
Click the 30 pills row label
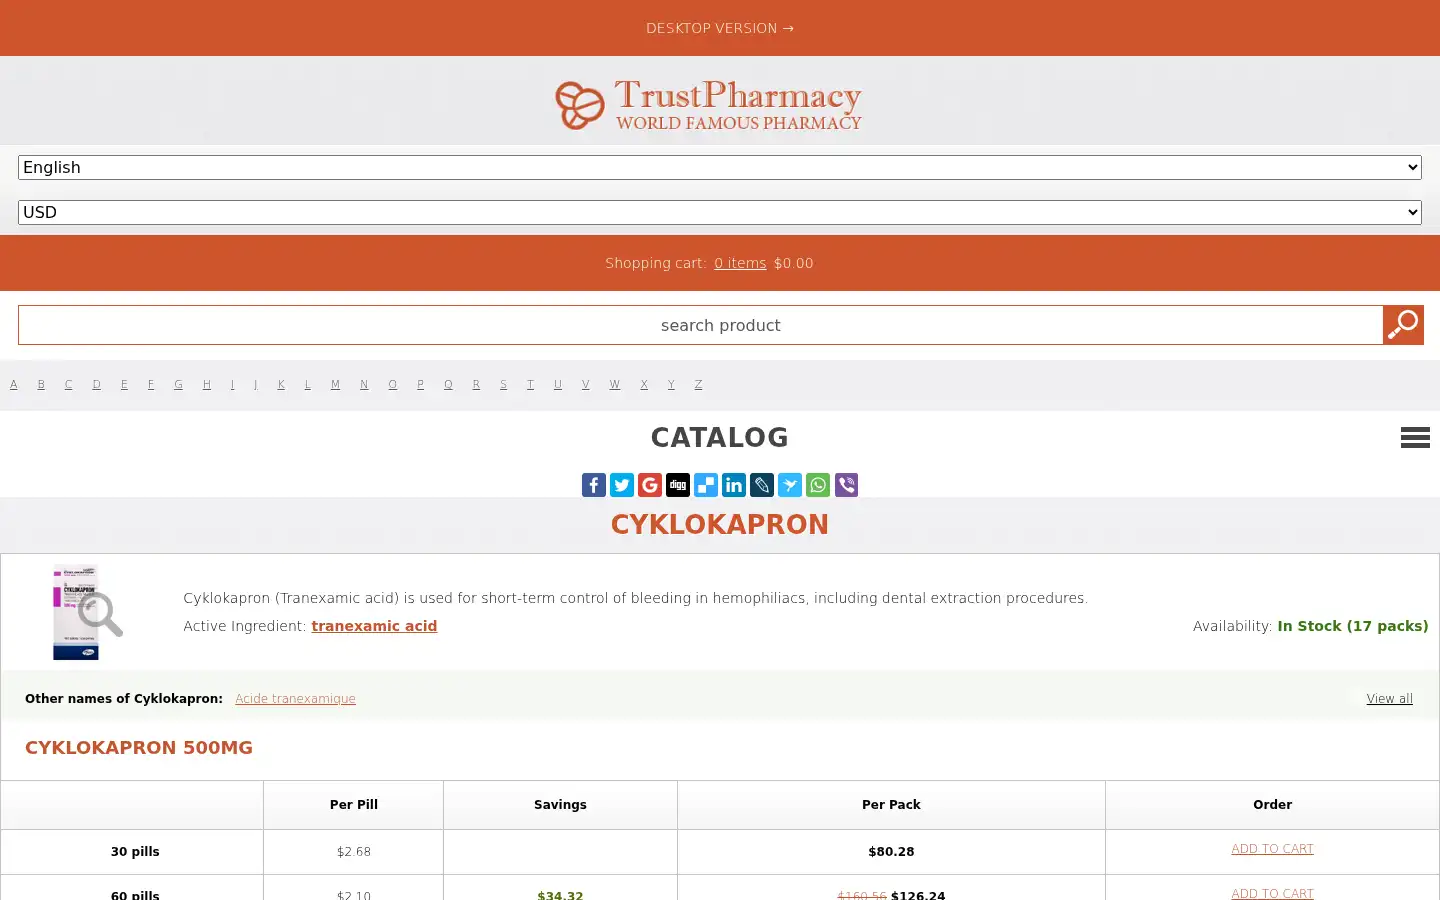[x=135, y=852]
